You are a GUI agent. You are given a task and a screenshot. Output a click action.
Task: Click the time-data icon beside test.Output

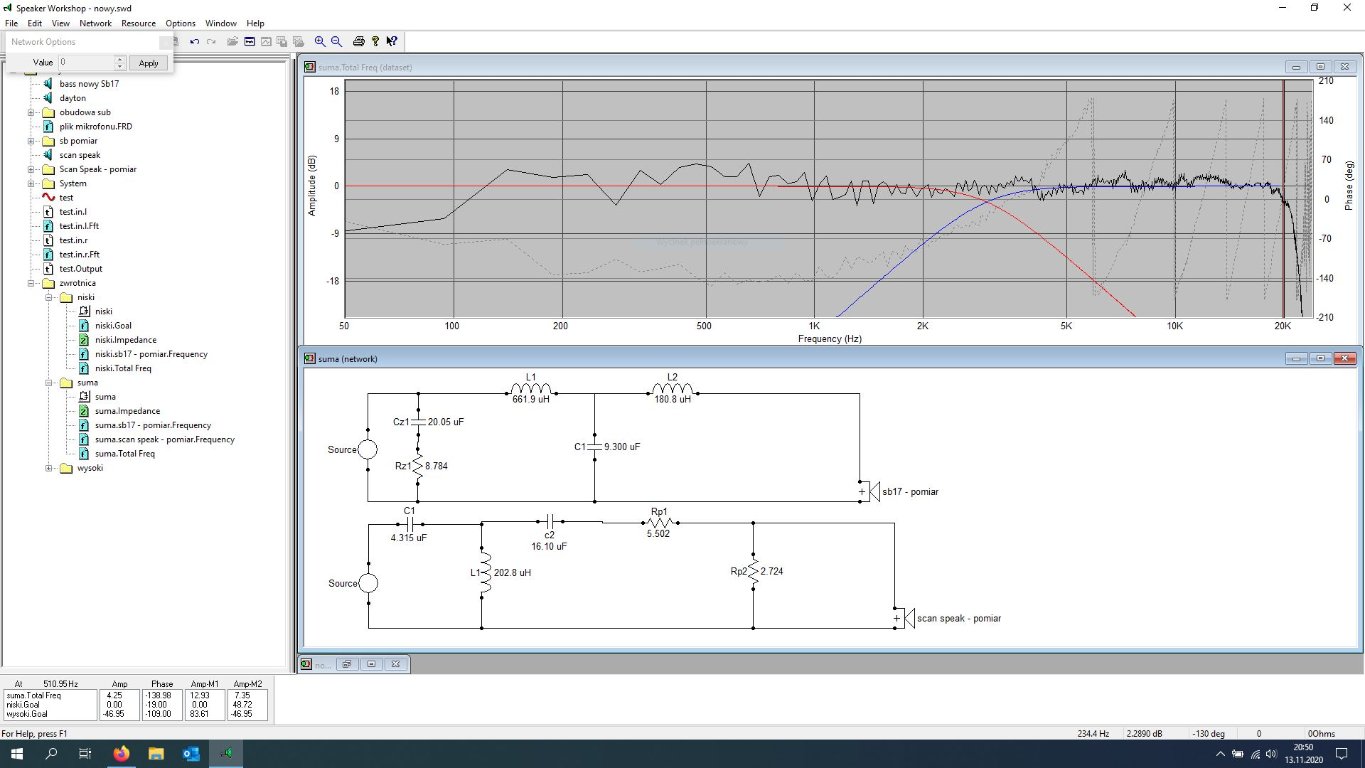pyautogui.click(x=48, y=269)
